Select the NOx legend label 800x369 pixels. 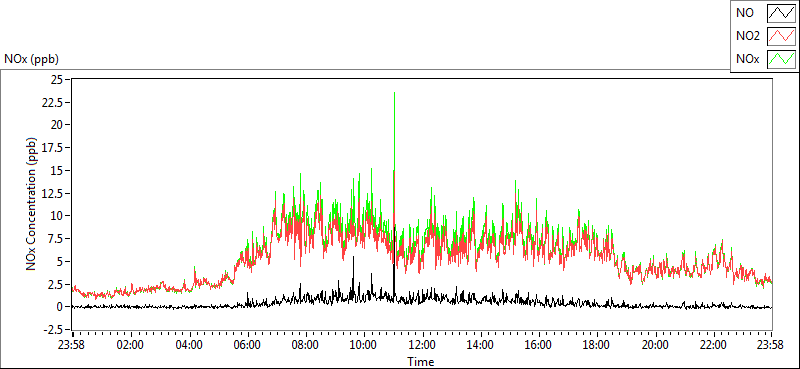[x=748, y=59]
